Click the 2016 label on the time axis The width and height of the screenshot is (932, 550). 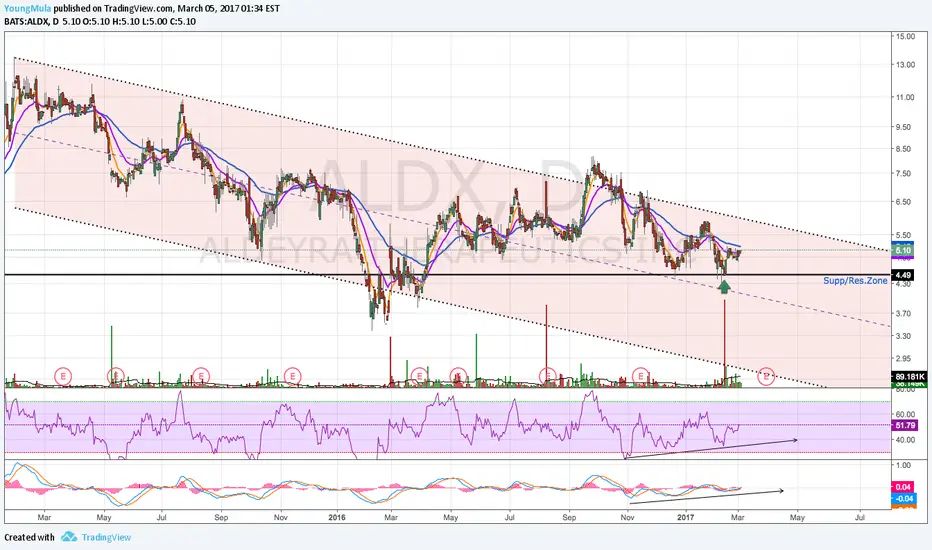pyautogui.click(x=337, y=517)
